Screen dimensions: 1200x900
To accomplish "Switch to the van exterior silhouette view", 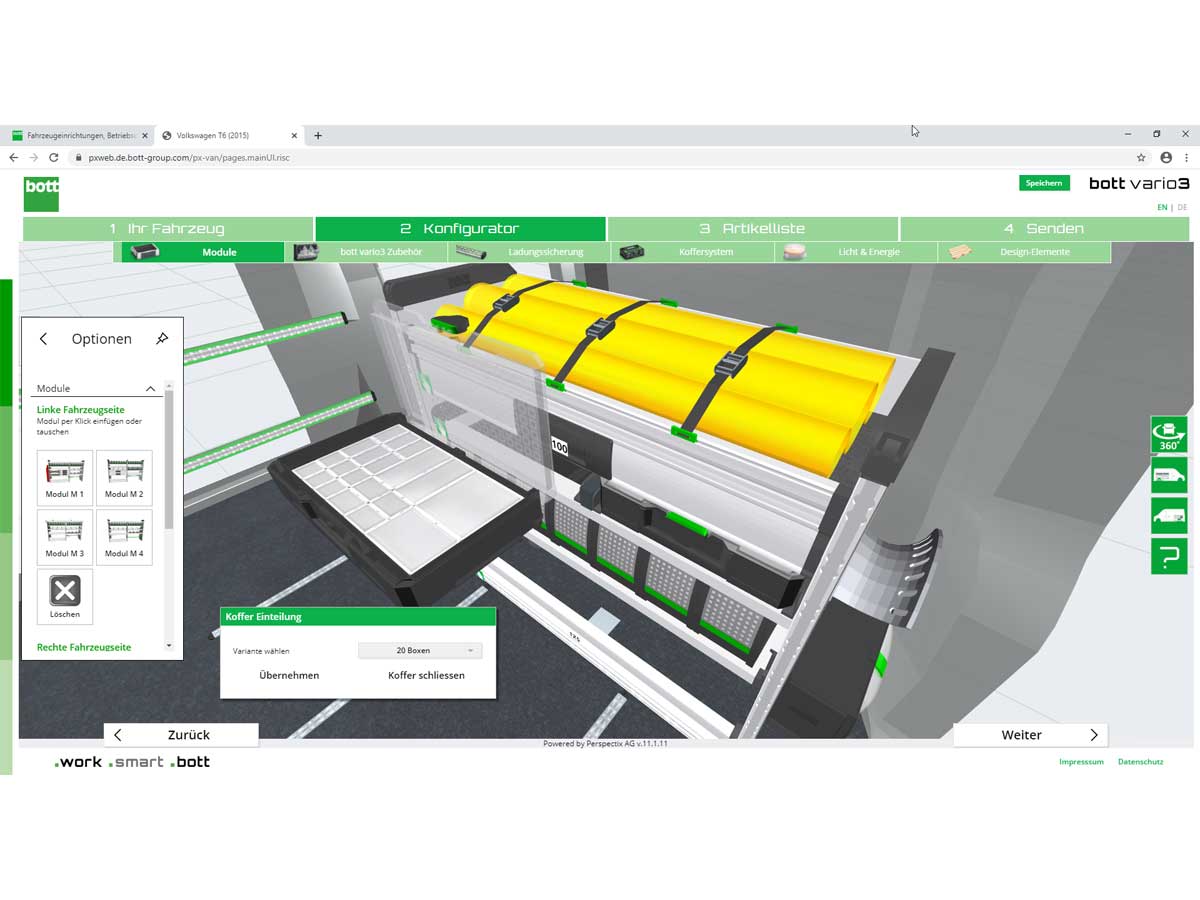I will 1169,515.
